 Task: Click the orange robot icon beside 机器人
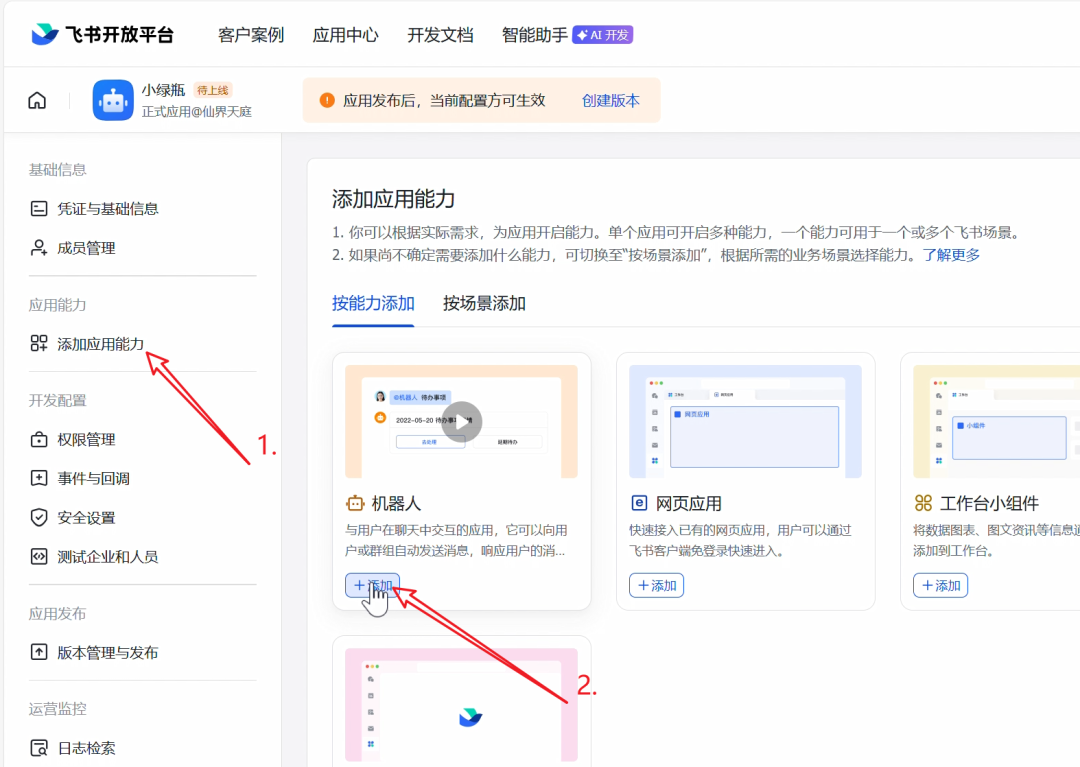355,503
